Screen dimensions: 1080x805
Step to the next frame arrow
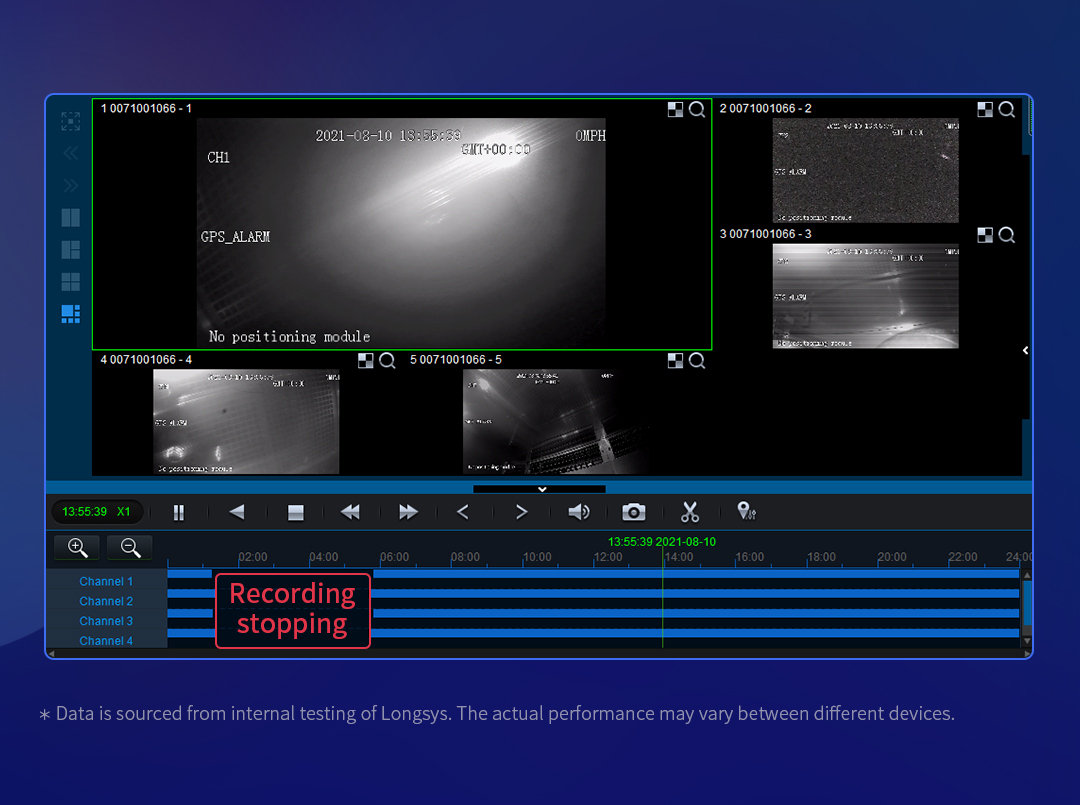click(521, 512)
